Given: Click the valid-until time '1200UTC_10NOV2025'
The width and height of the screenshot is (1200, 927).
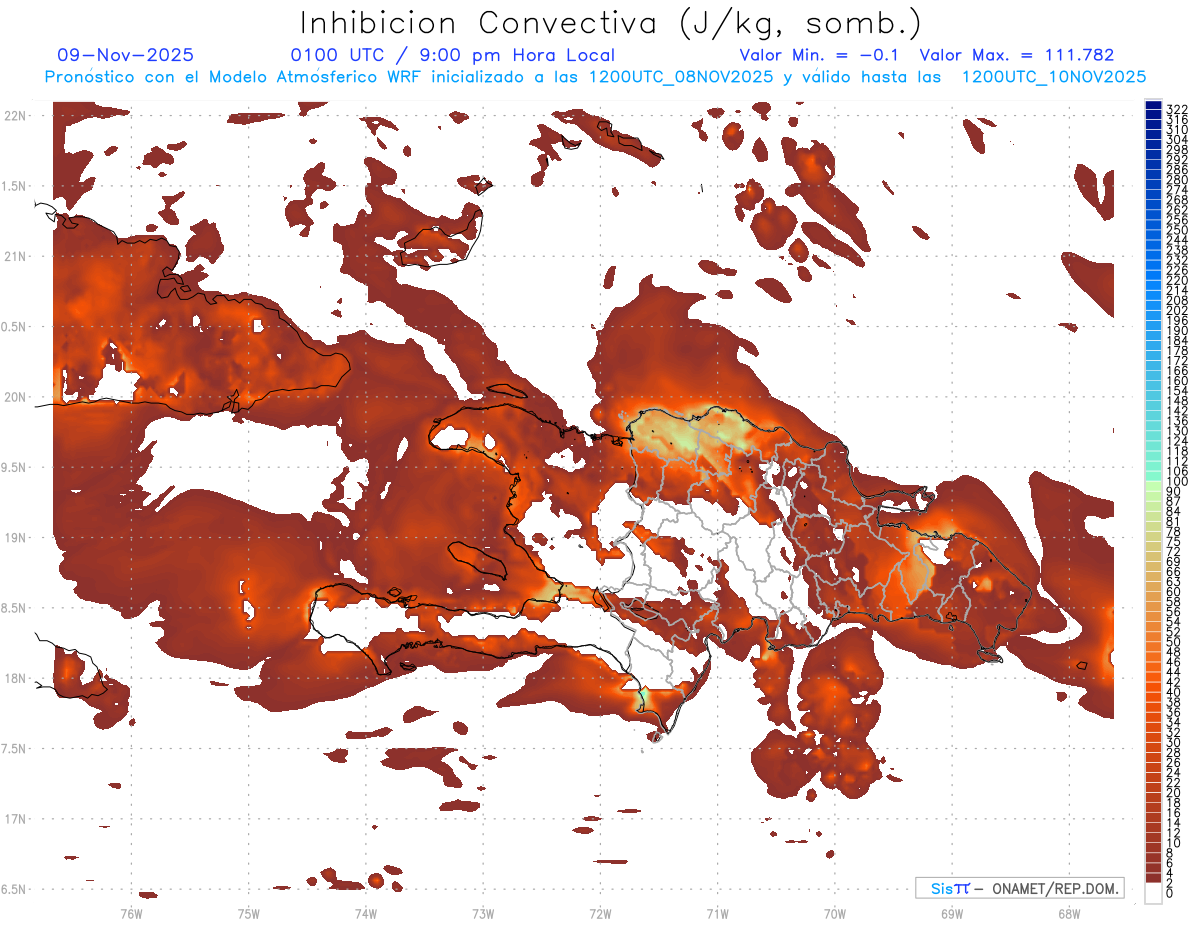Looking at the screenshot, I should [1053, 77].
